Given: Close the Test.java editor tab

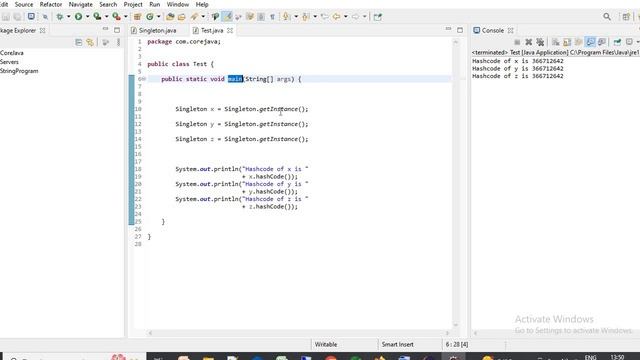Looking at the screenshot, I should (x=230, y=31).
